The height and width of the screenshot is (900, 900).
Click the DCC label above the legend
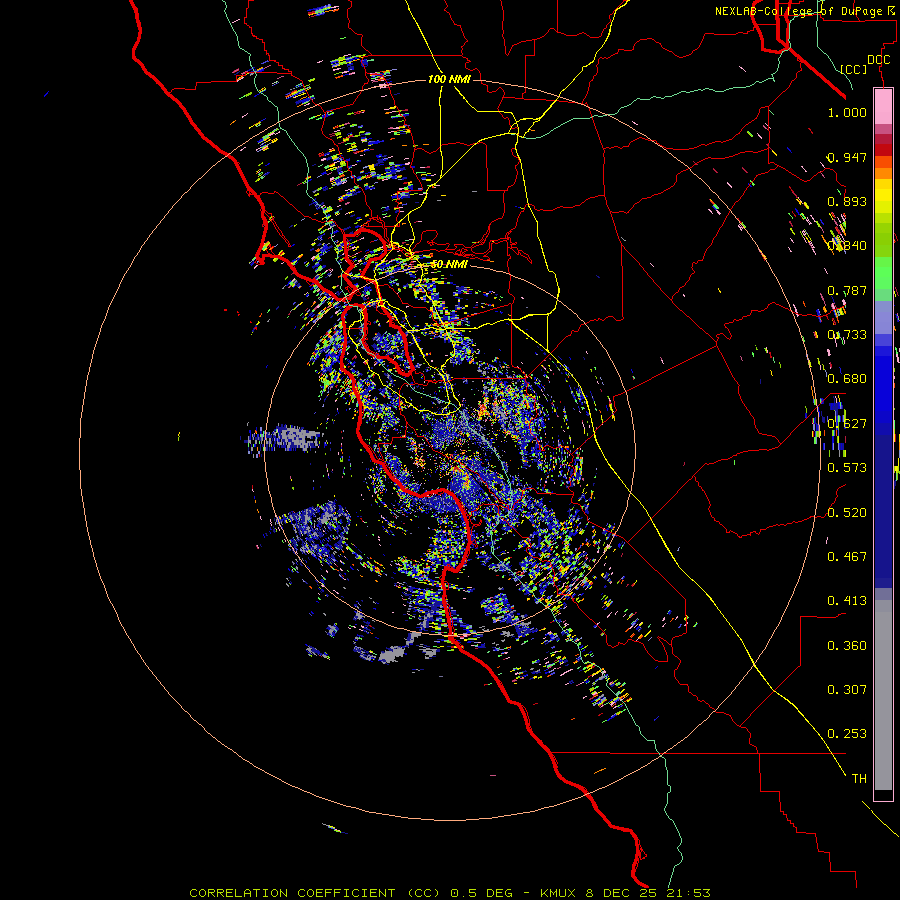click(878, 60)
